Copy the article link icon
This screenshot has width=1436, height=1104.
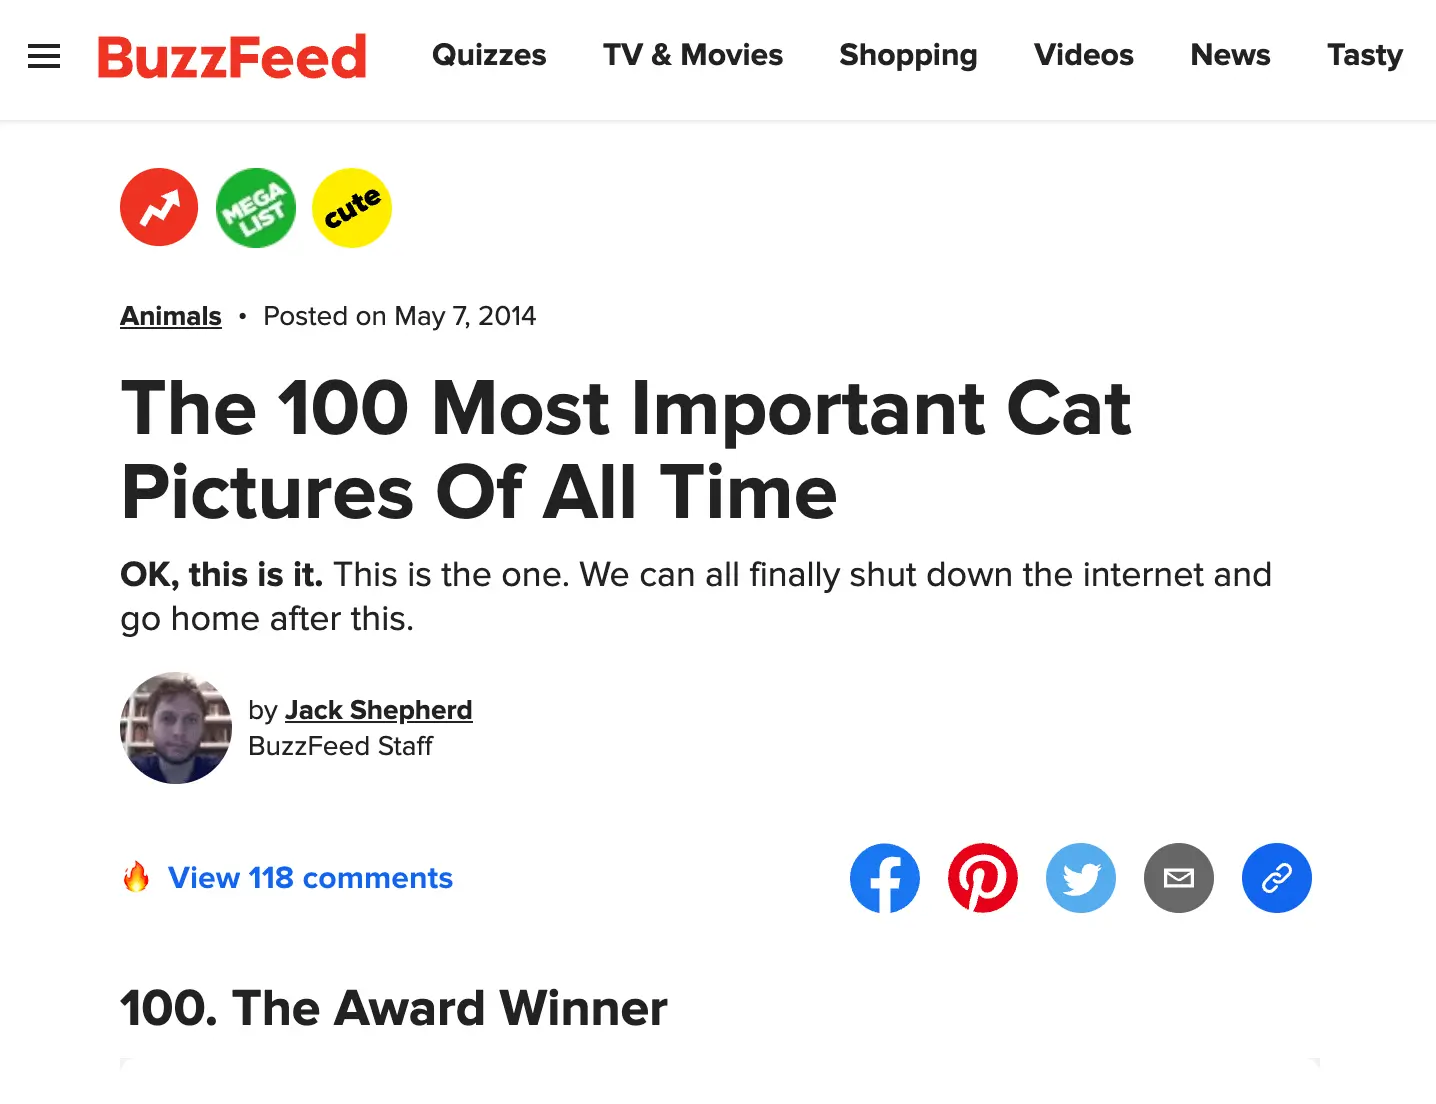point(1276,878)
